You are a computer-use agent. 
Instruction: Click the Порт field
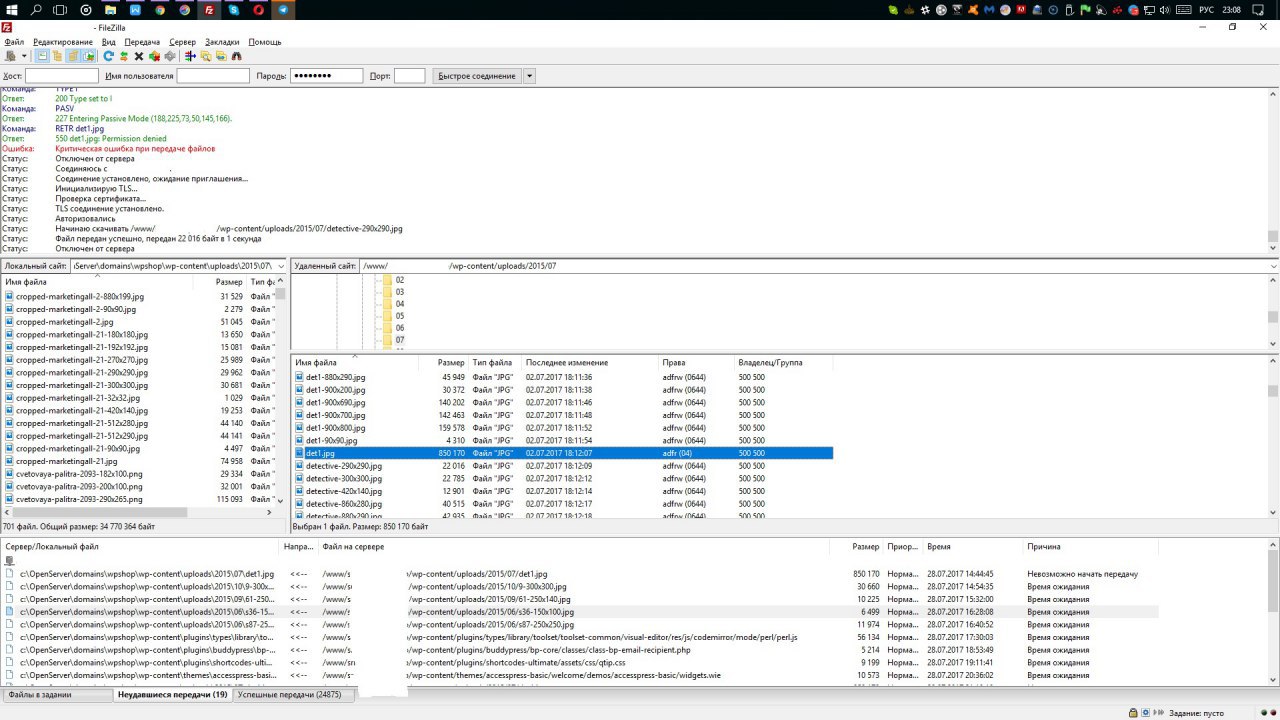tap(410, 76)
